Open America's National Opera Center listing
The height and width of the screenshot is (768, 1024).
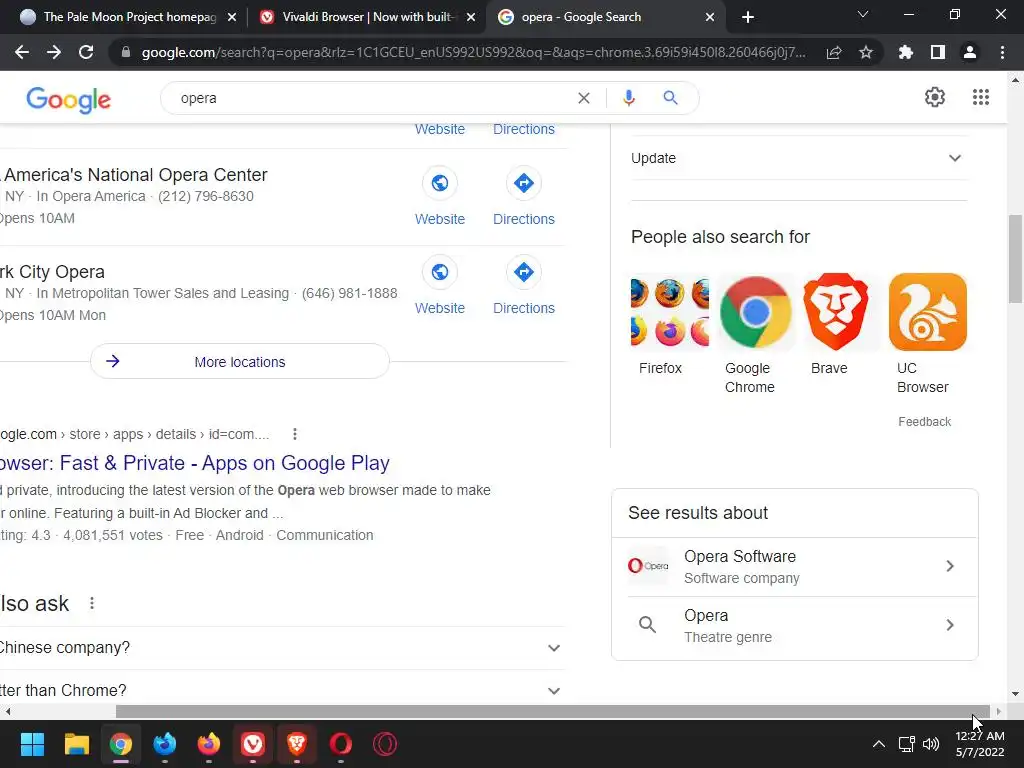point(135,174)
